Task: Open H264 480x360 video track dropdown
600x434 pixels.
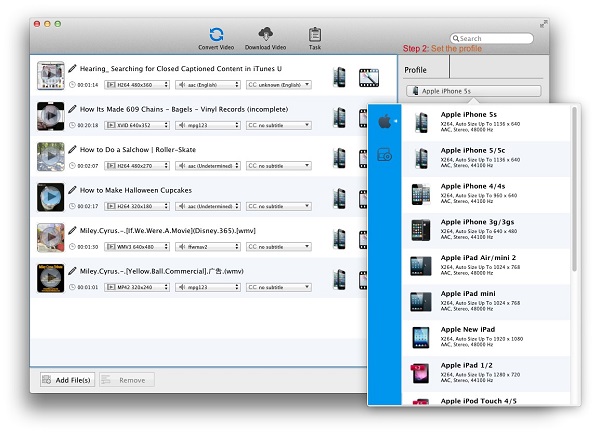Action: [137, 85]
